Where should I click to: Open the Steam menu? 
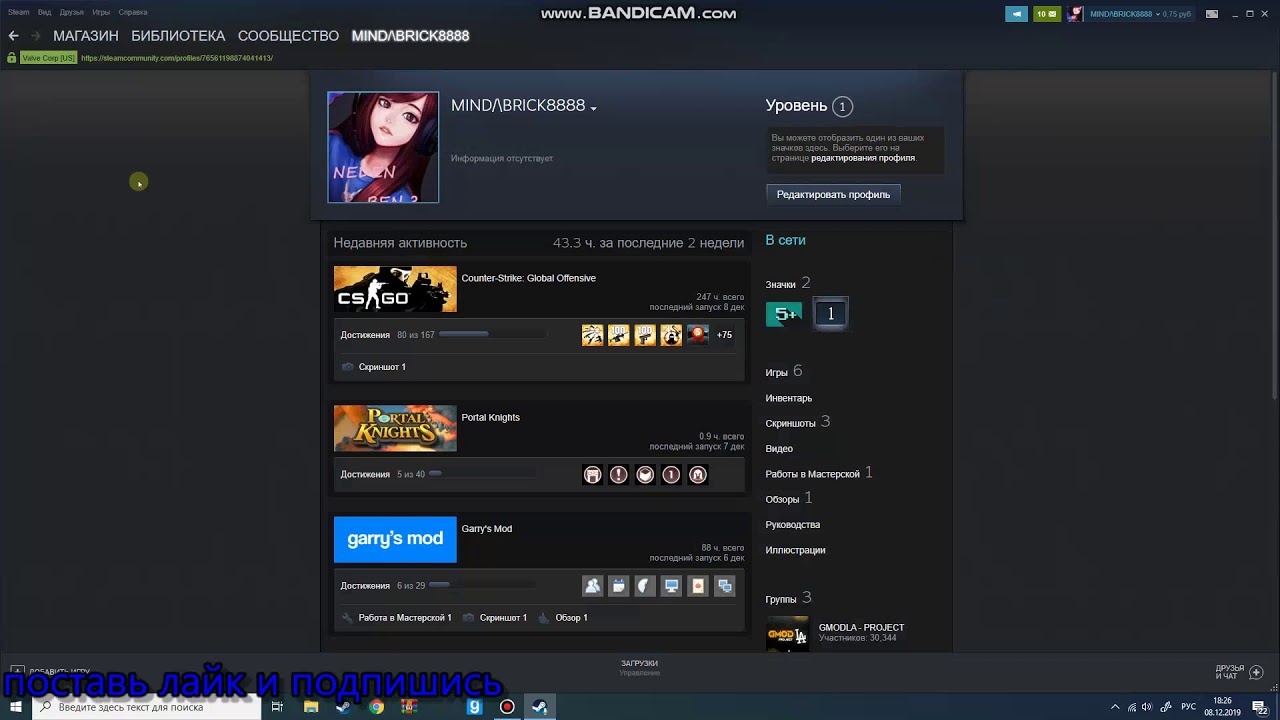pos(19,12)
